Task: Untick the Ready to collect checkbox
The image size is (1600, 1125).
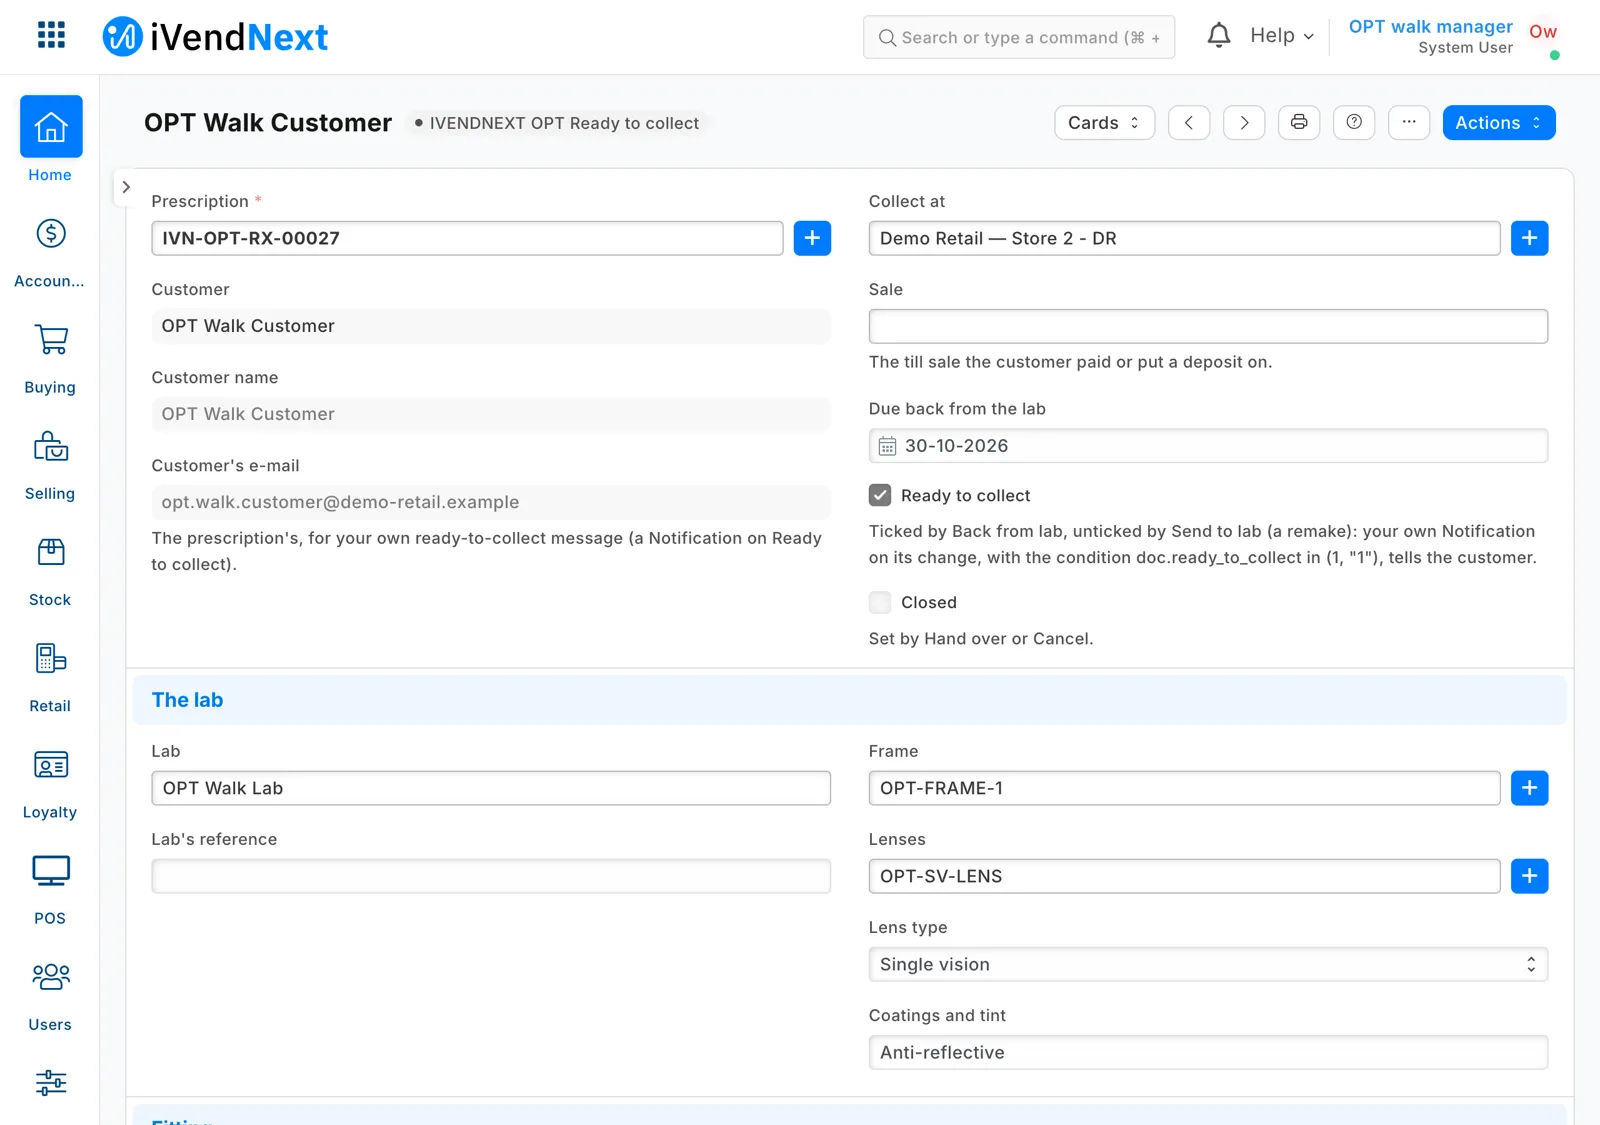Action: pyautogui.click(x=880, y=495)
